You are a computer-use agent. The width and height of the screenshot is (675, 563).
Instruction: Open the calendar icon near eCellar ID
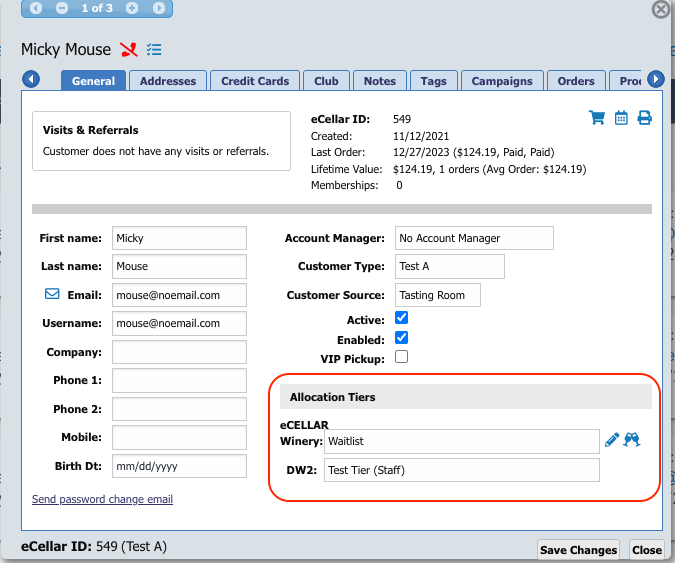[621, 118]
